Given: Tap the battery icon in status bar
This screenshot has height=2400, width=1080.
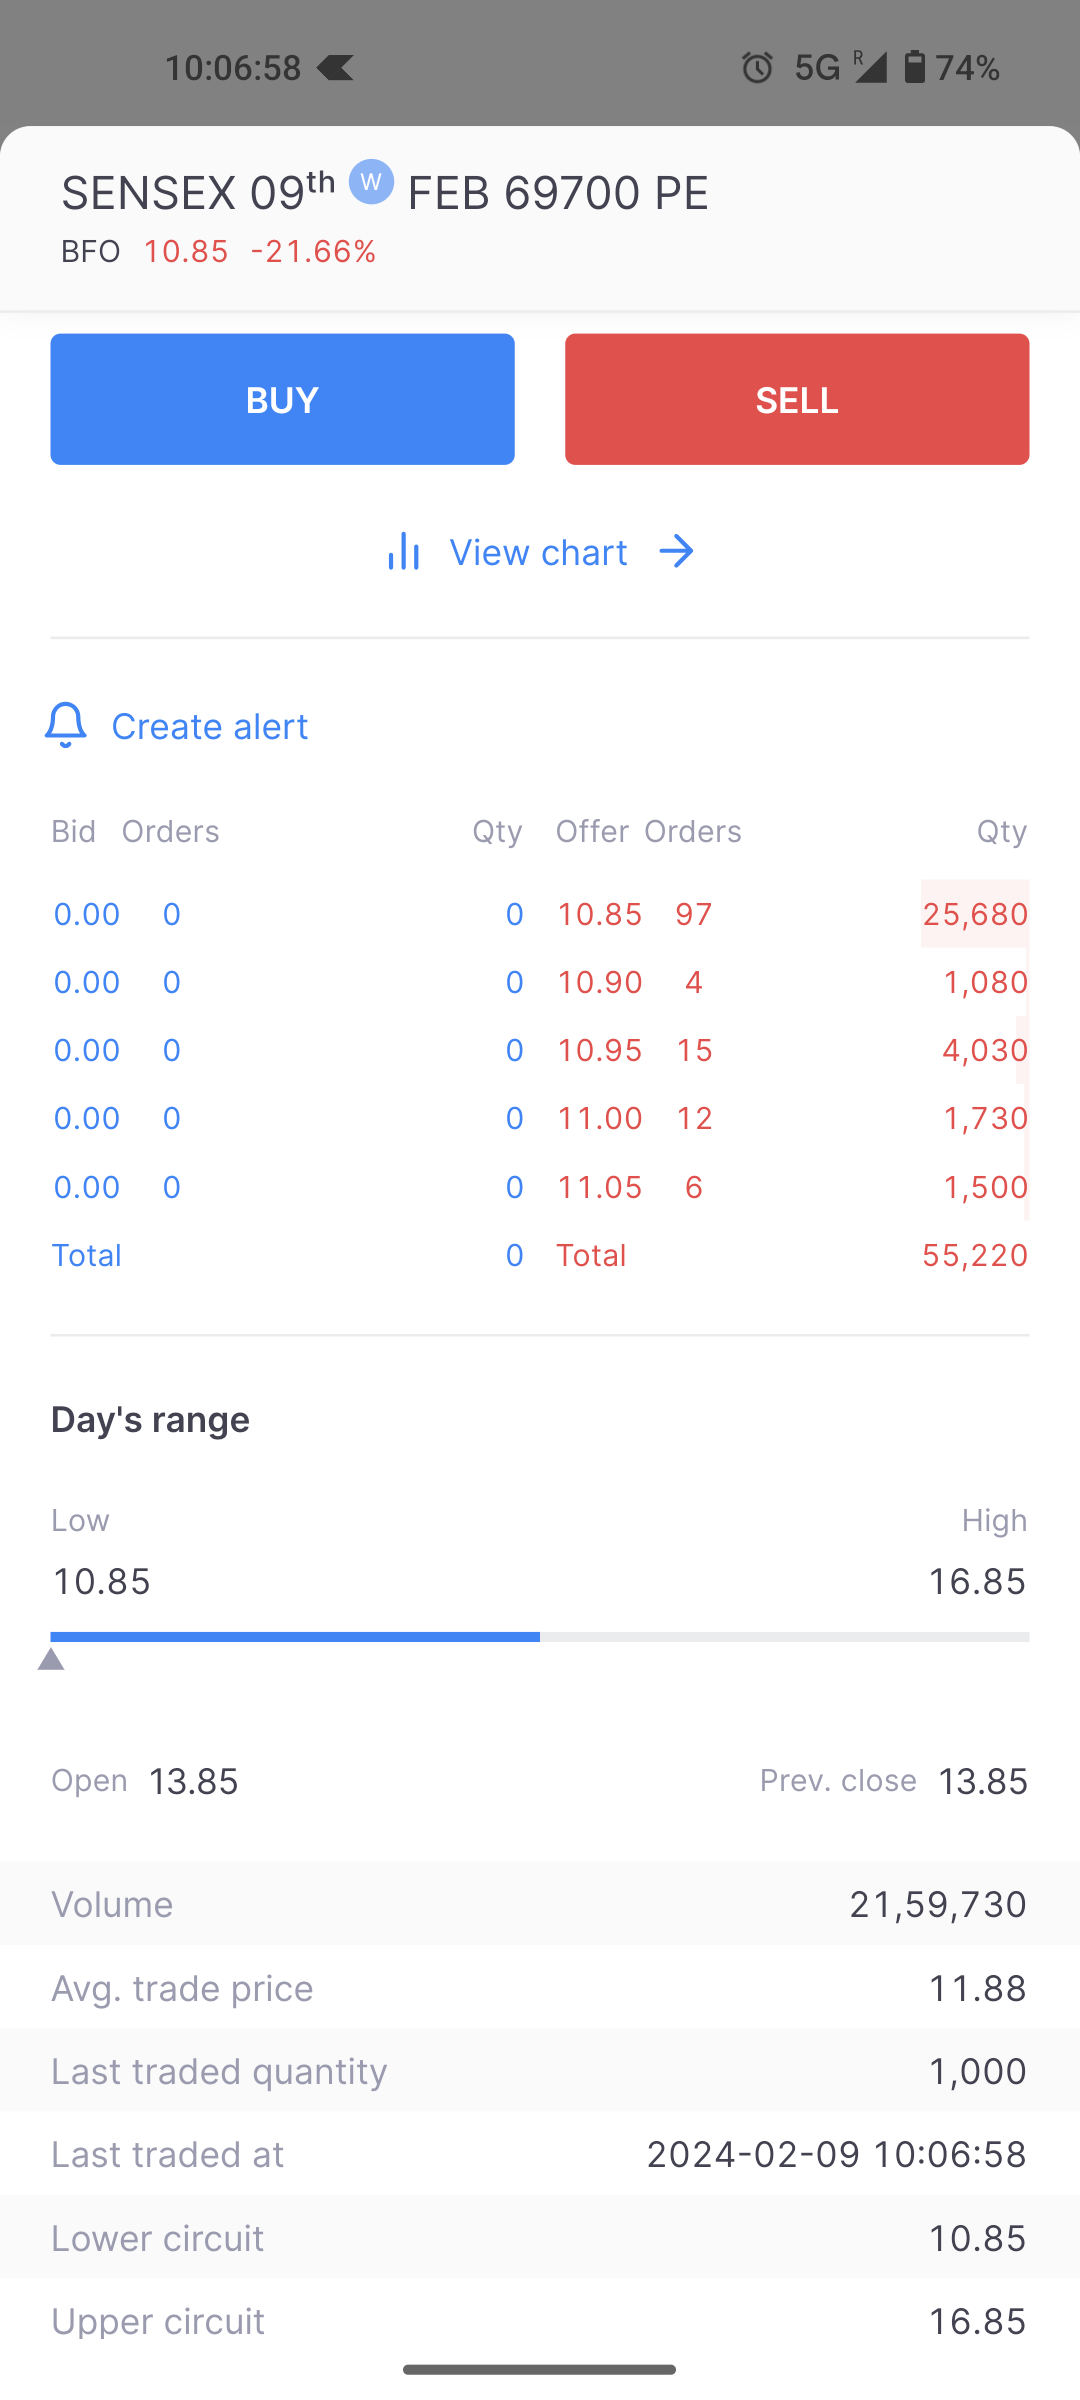Looking at the screenshot, I should pyautogui.click(x=914, y=67).
